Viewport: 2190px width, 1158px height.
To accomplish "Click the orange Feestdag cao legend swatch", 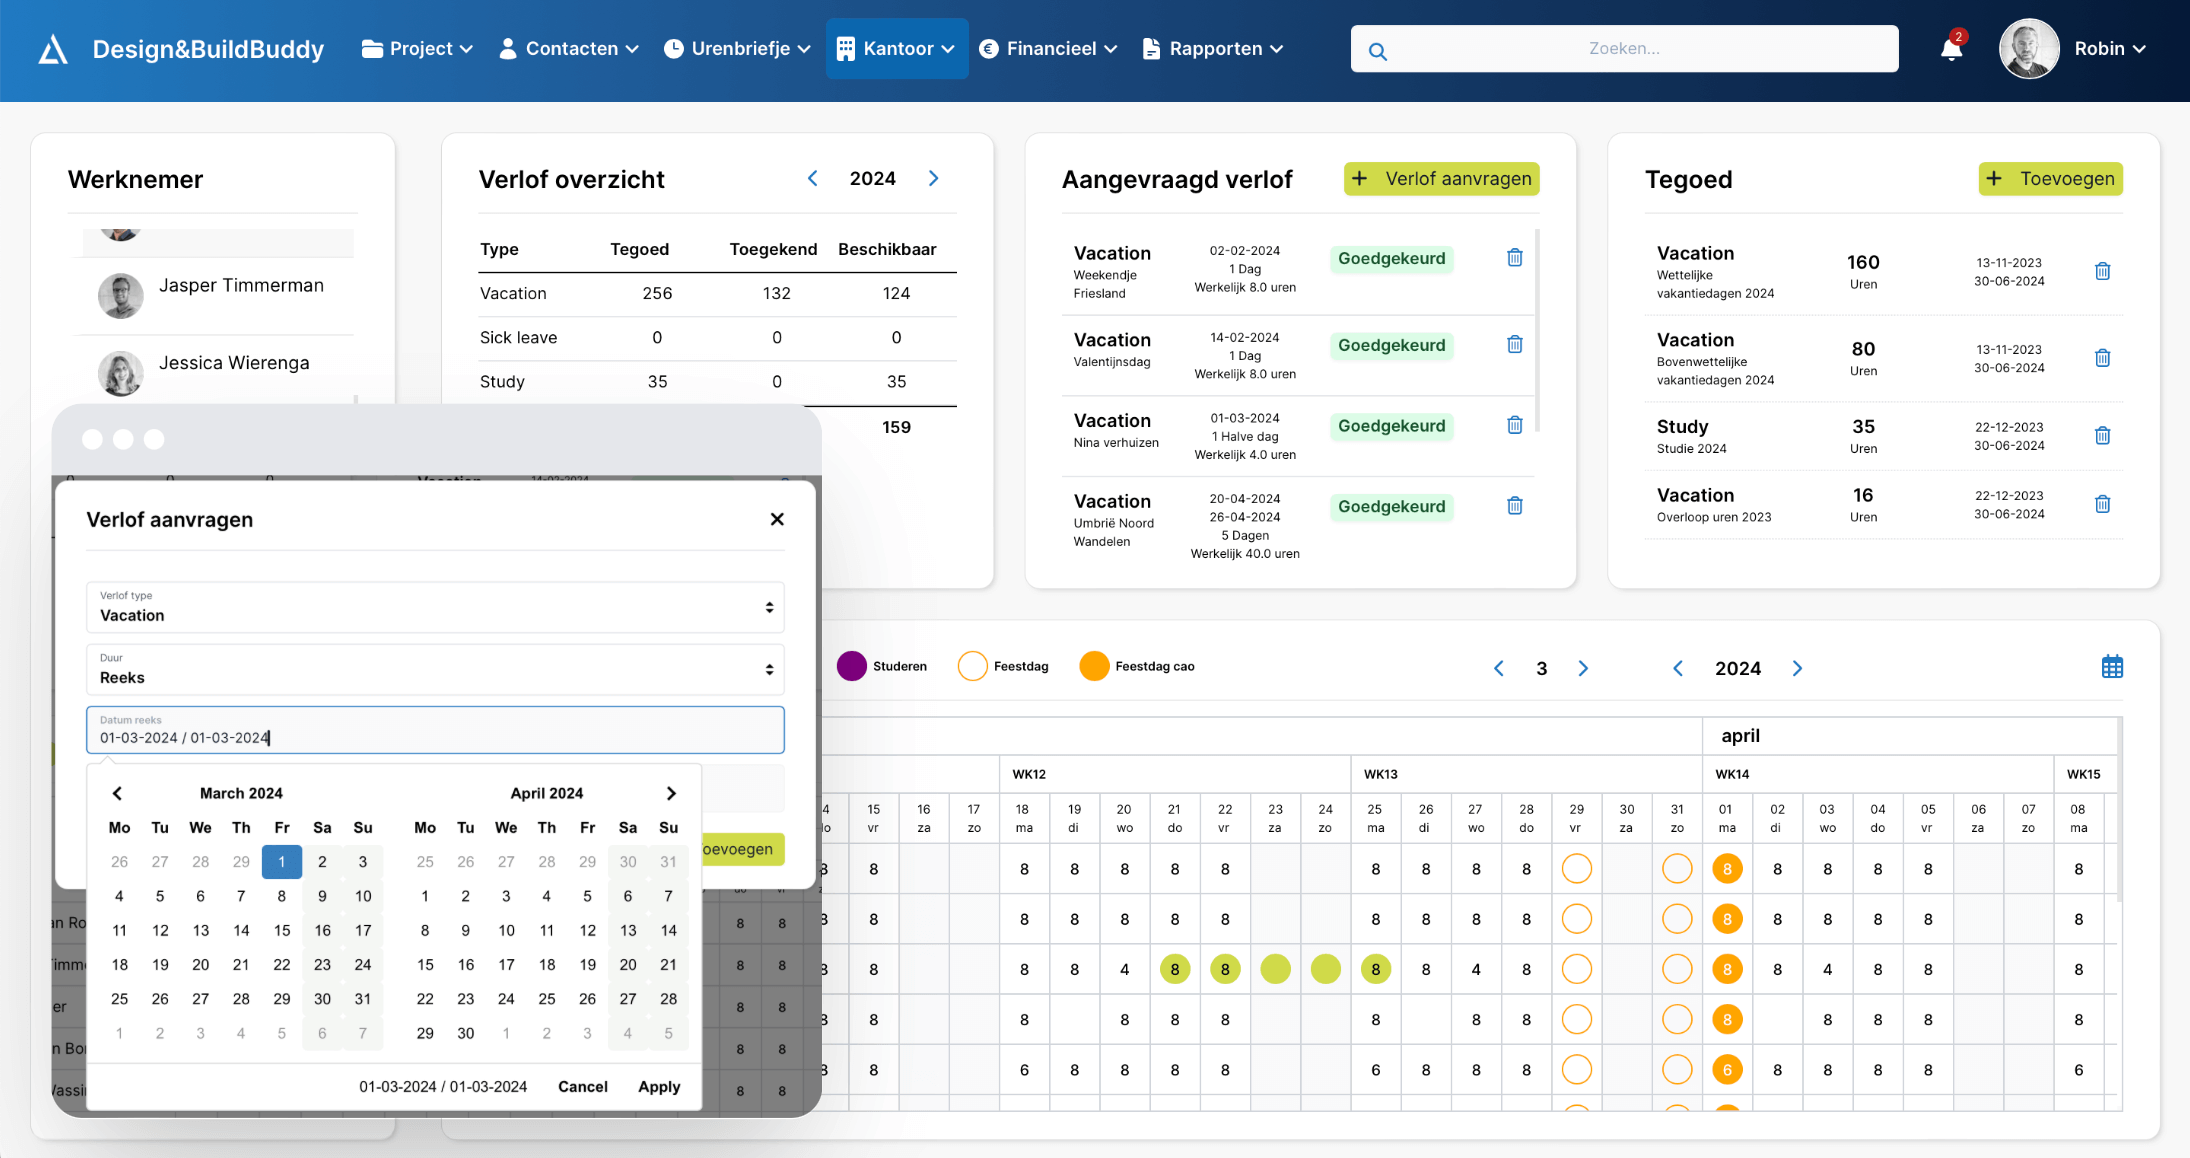I will tap(1094, 666).
